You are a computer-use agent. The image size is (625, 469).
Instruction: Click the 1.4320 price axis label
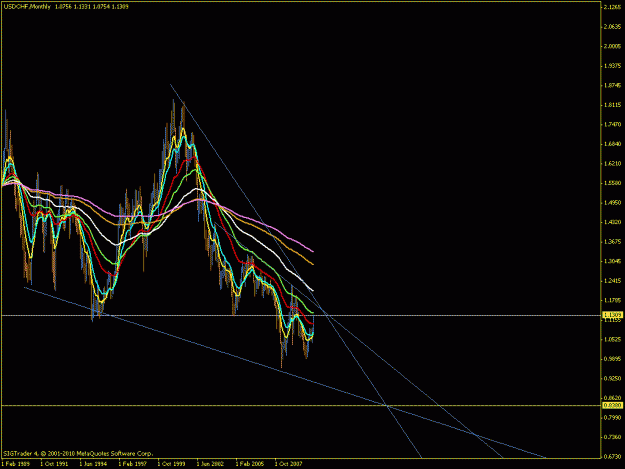click(613, 222)
